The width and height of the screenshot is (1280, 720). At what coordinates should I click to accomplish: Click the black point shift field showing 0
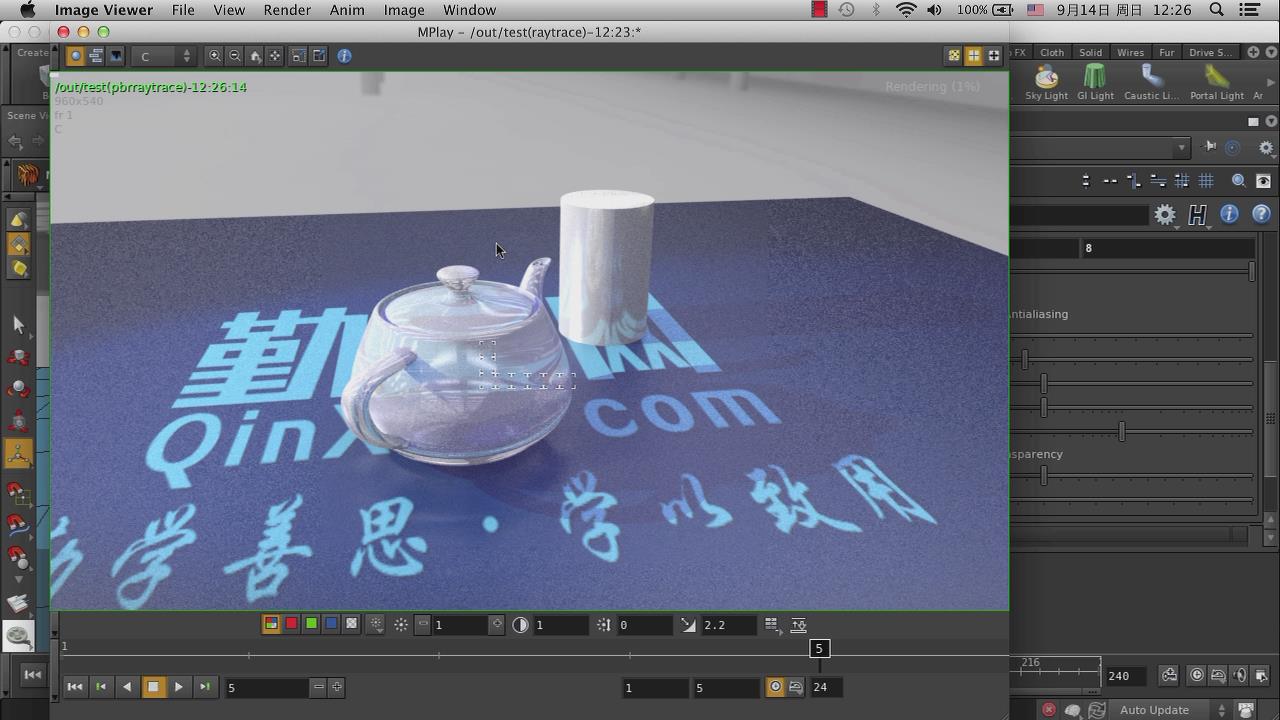pyautogui.click(x=645, y=625)
